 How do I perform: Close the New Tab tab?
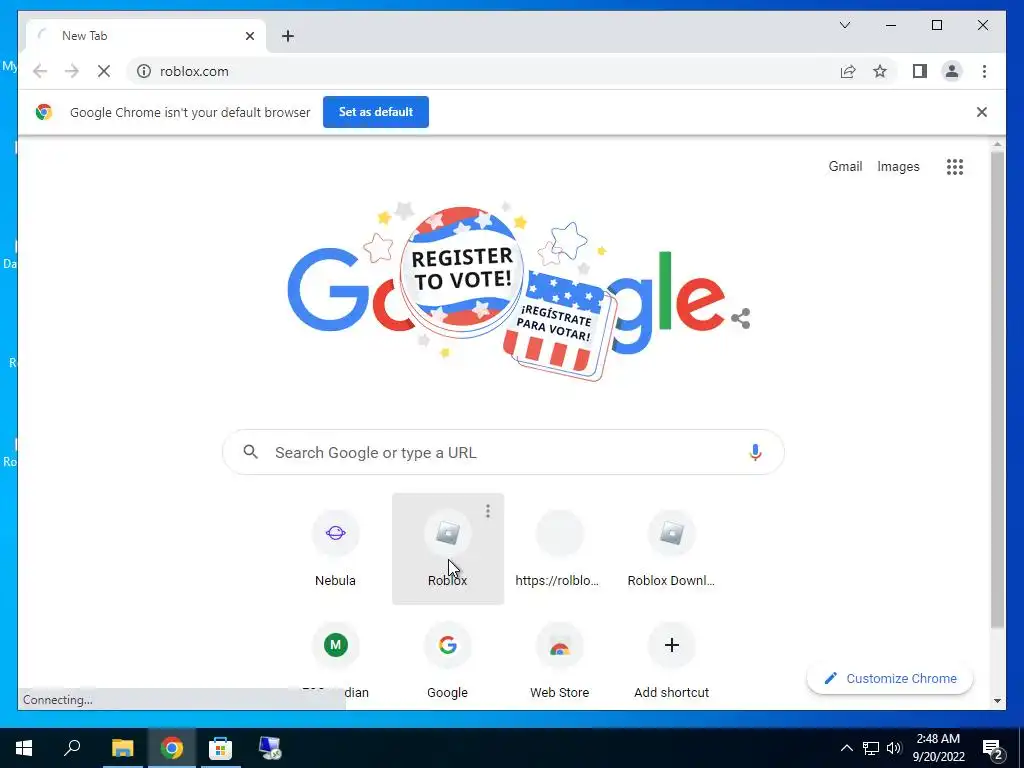pyautogui.click(x=249, y=36)
